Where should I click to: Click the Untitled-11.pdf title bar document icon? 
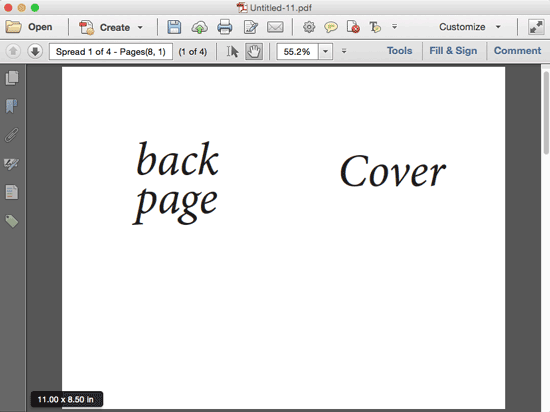tap(242, 7)
